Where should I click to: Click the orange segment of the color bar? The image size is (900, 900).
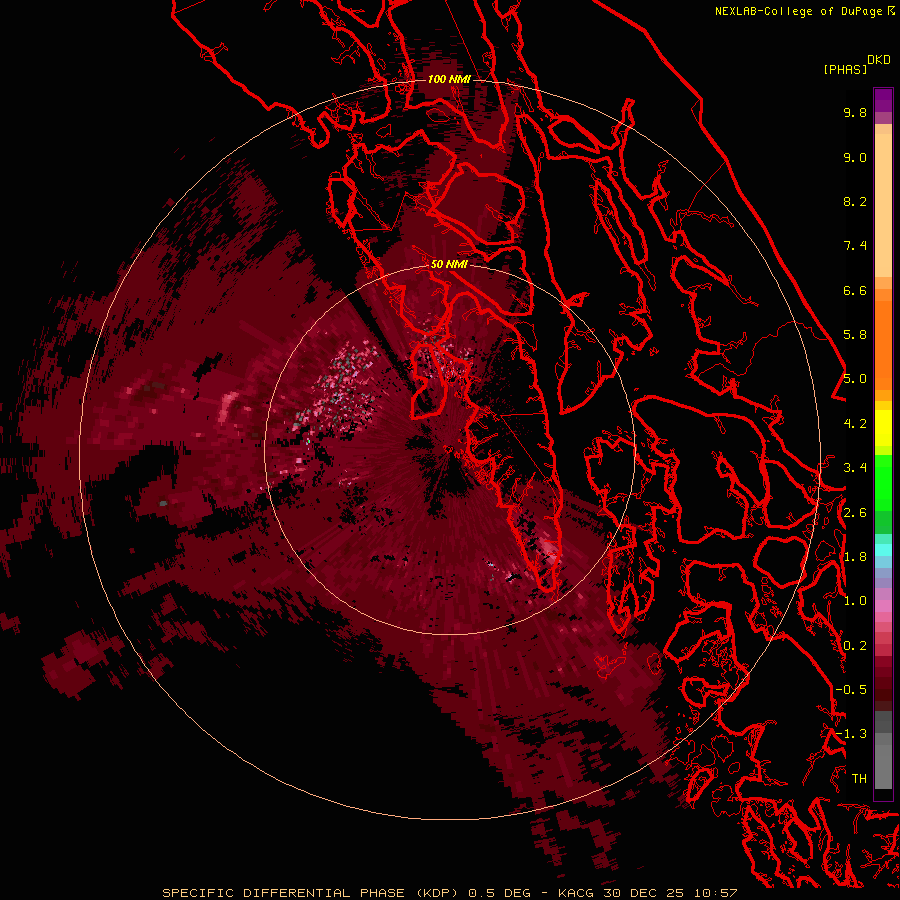click(x=883, y=344)
